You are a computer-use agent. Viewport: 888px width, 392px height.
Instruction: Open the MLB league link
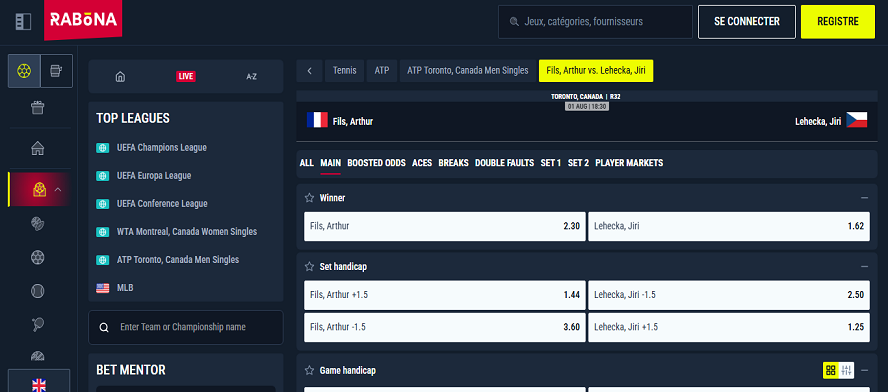click(125, 288)
